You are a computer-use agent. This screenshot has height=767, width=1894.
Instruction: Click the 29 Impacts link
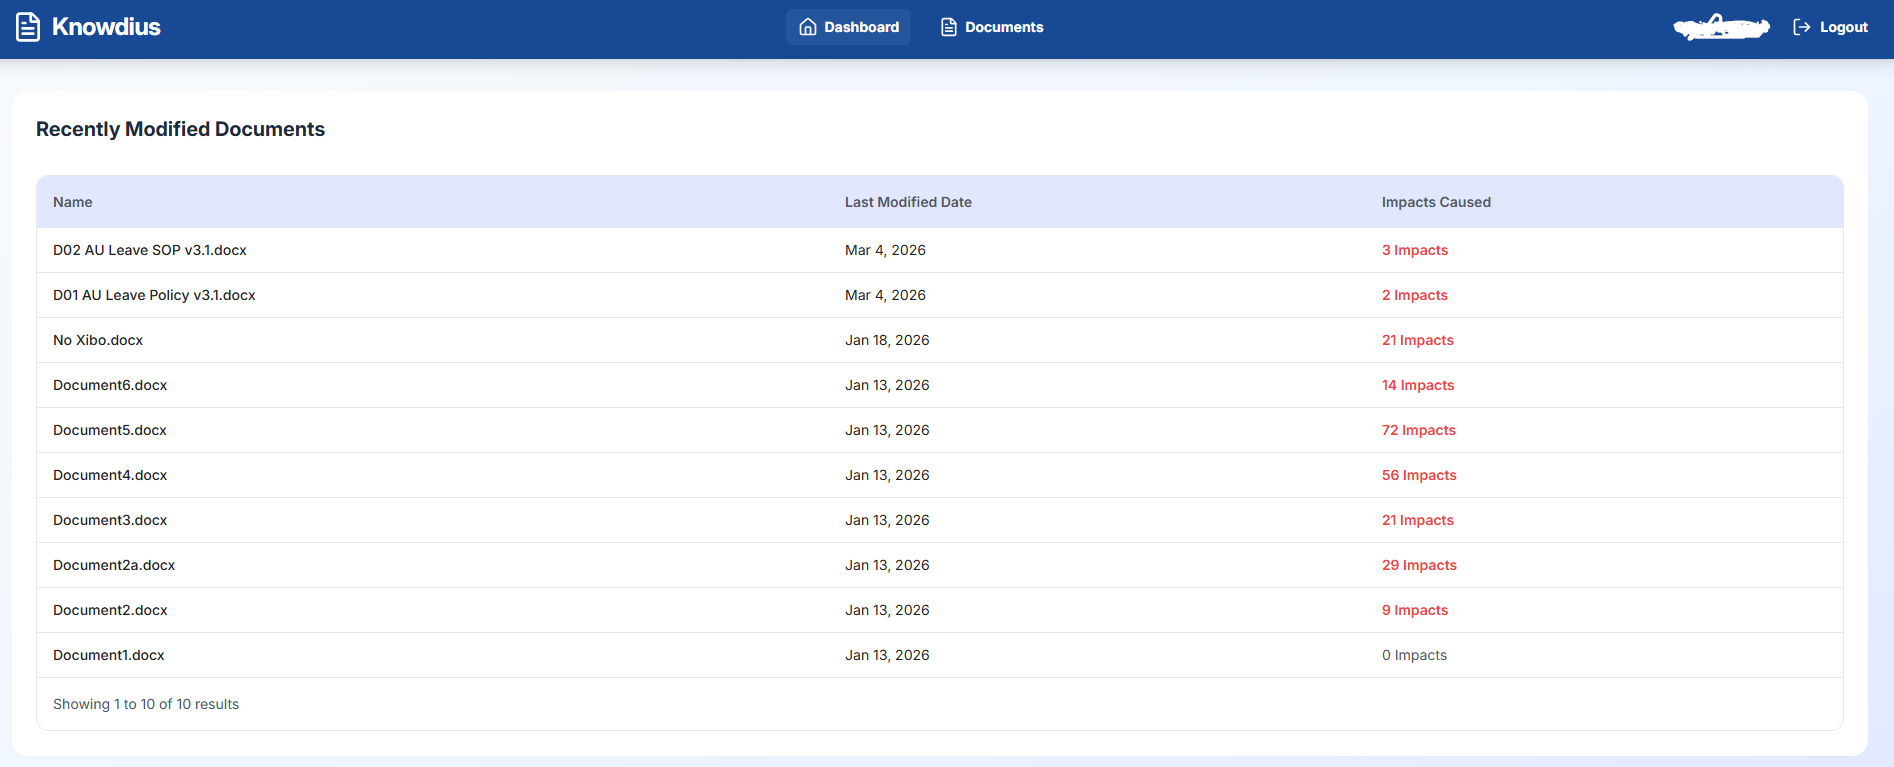[x=1418, y=565]
